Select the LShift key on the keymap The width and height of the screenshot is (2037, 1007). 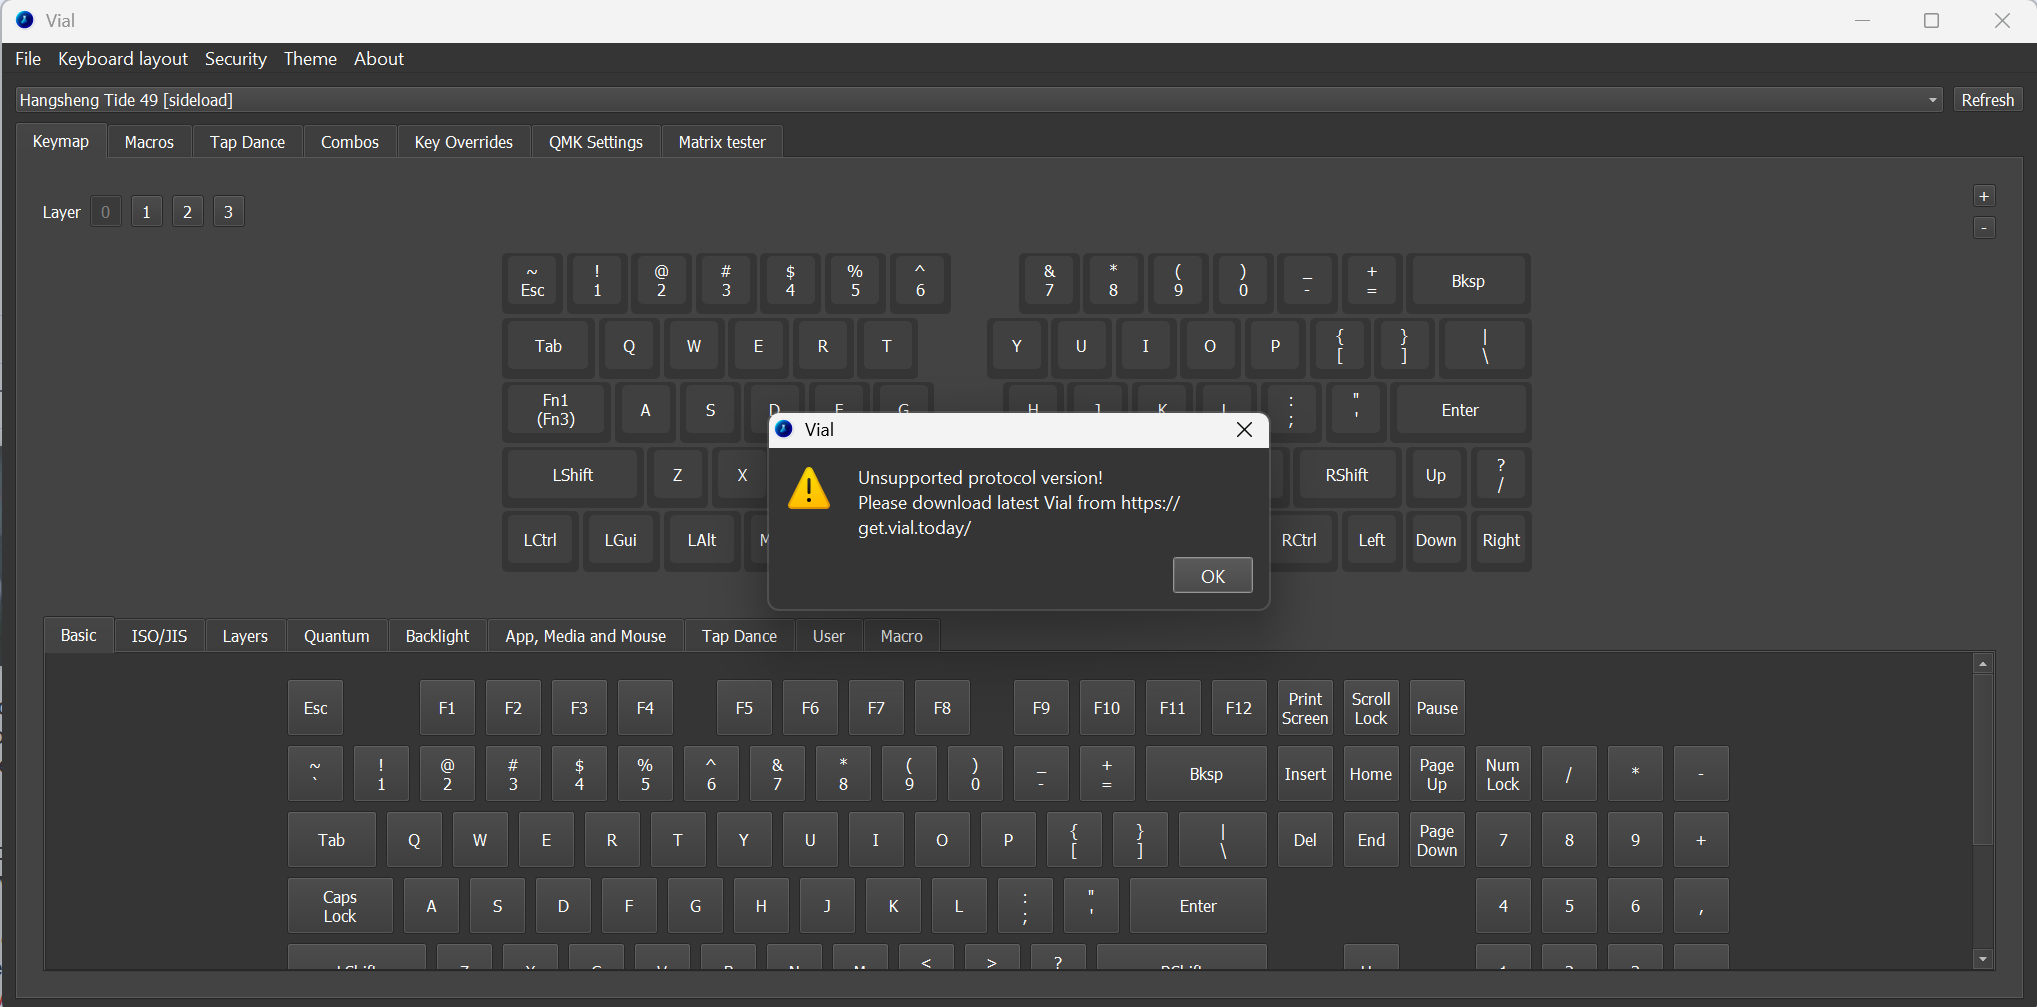(573, 475)
